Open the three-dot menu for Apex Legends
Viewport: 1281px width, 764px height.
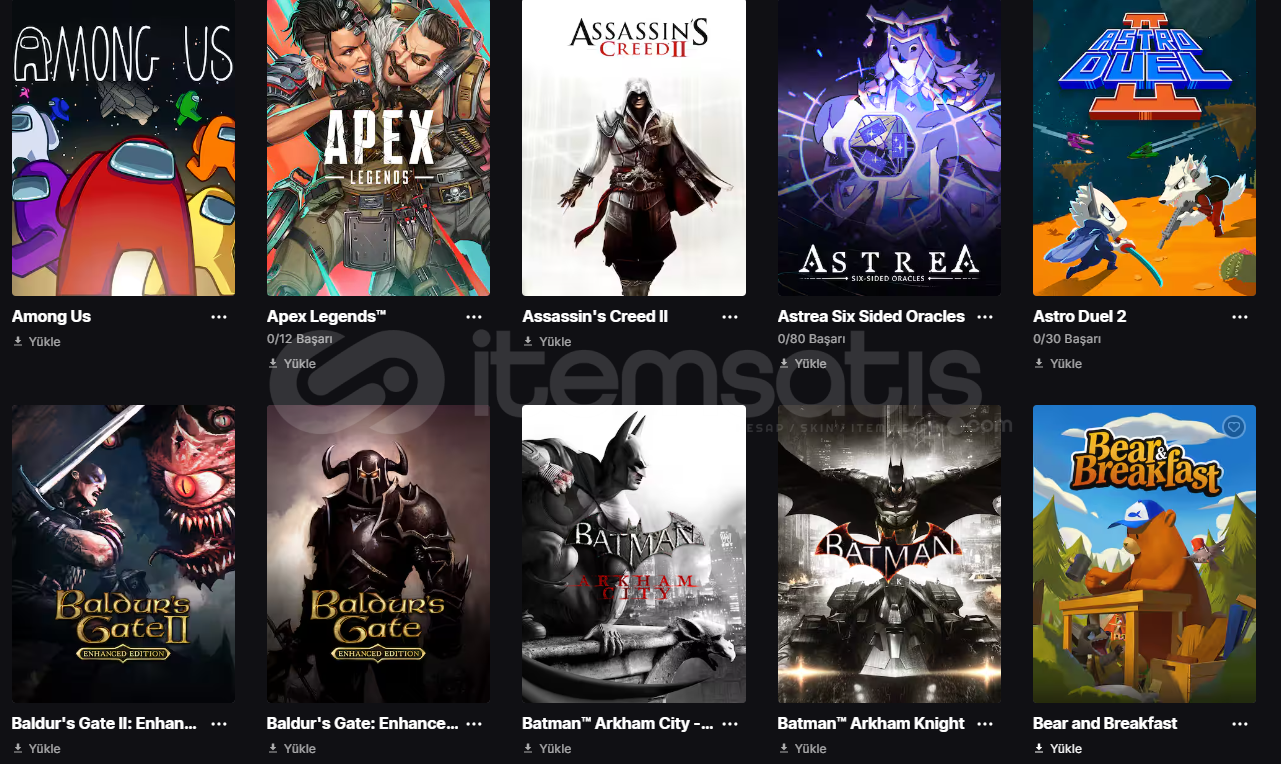point(474,317)
